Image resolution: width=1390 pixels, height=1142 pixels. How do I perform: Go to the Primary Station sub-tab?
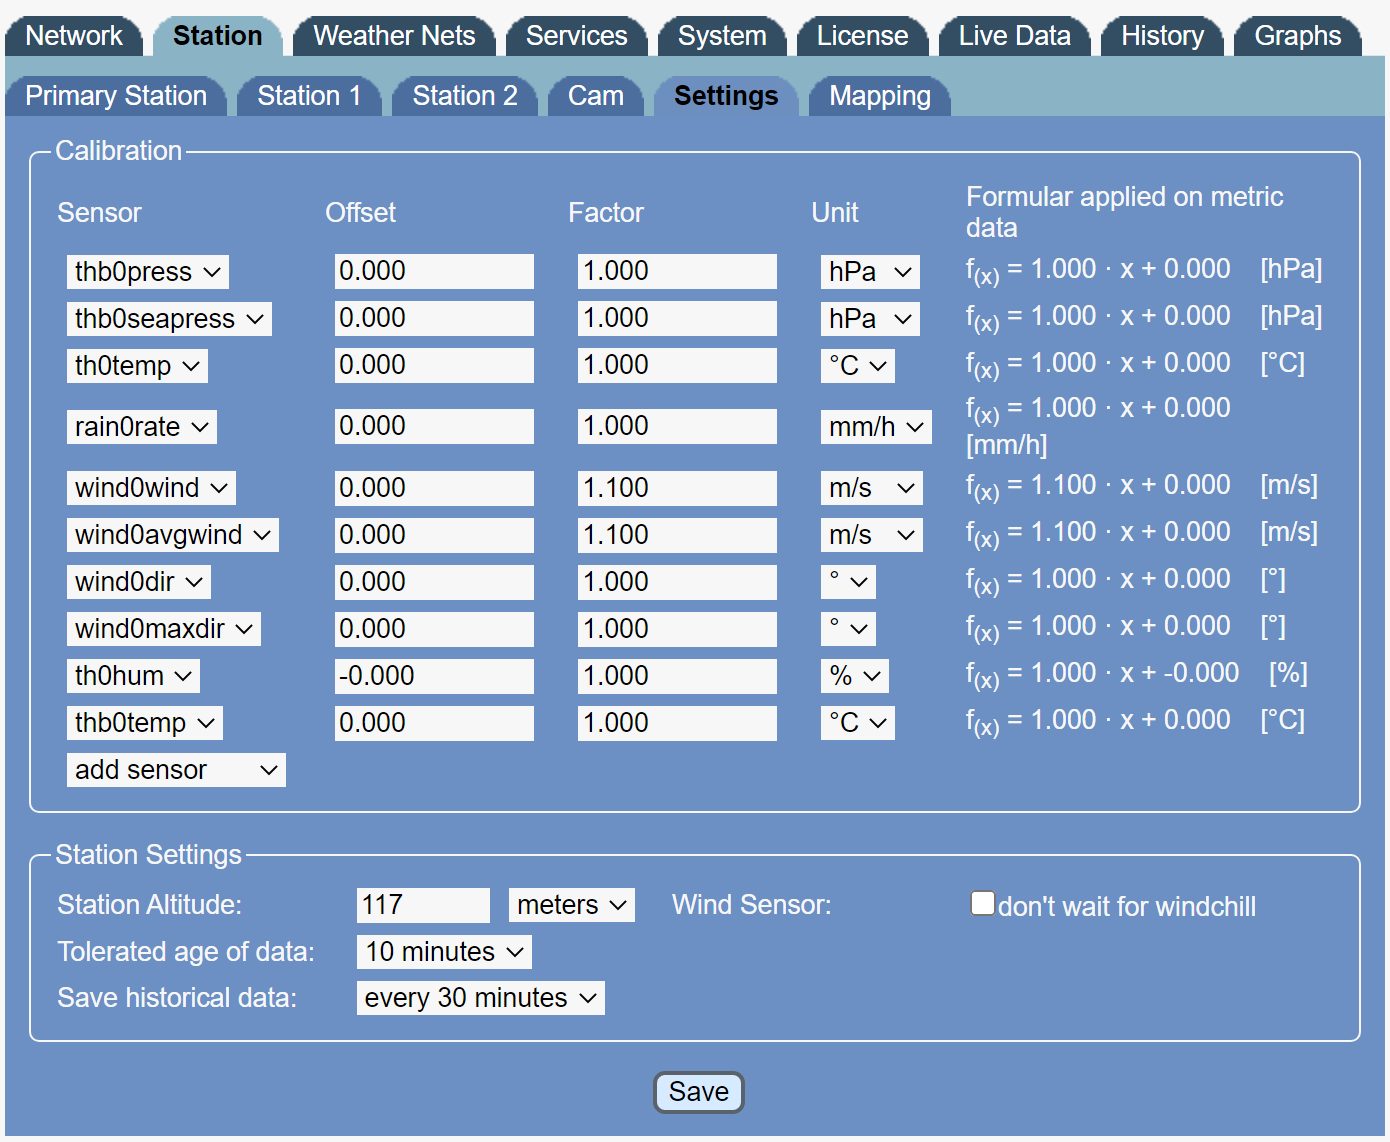(x=116, y=96)
